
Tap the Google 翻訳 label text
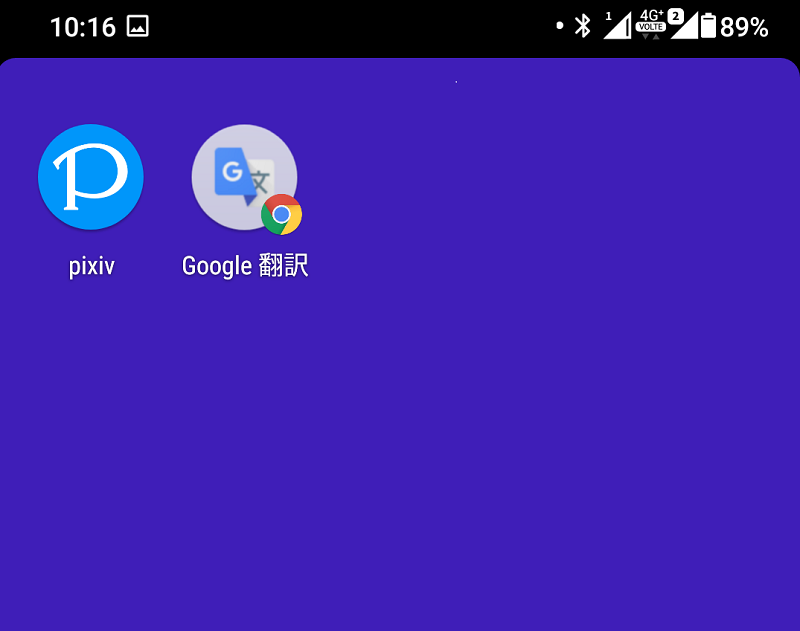pyautogui.click(x=245, y=266)
